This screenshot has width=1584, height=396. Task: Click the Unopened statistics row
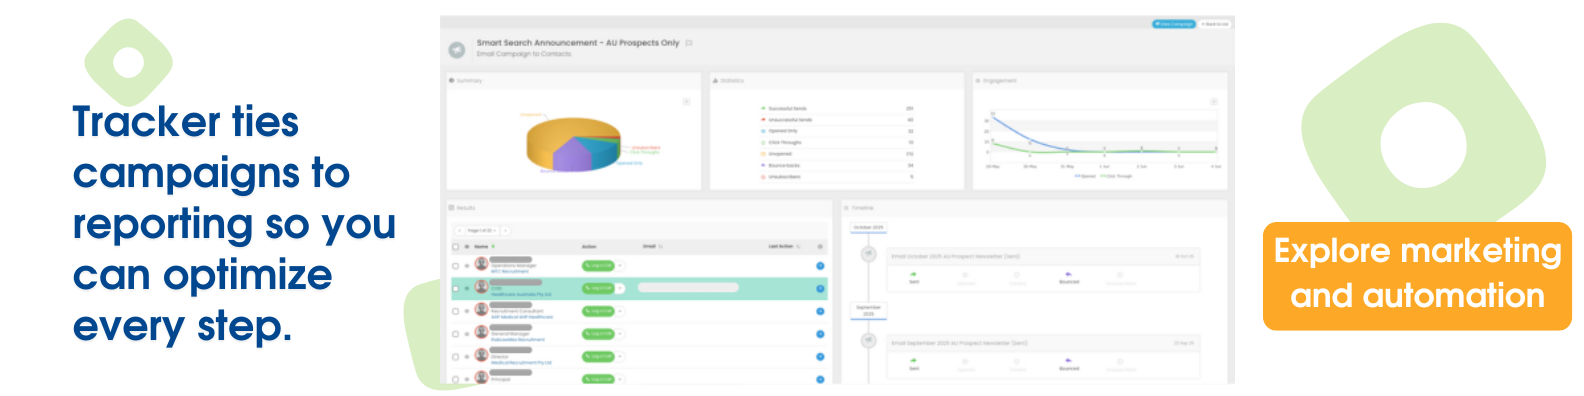pyautogui.click(x=837, y=154)
